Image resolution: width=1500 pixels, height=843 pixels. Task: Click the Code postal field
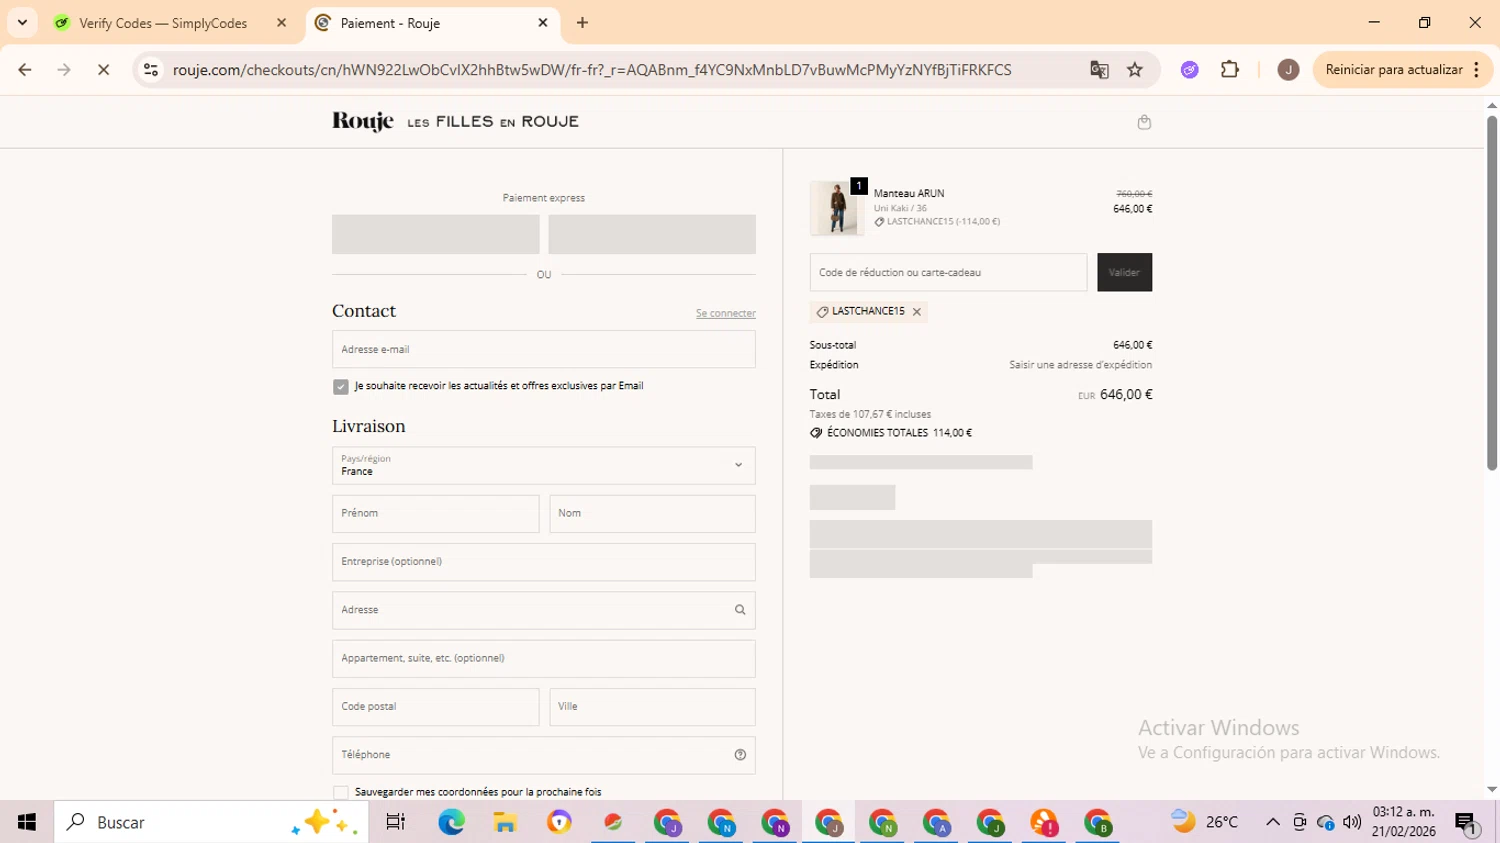436,707
